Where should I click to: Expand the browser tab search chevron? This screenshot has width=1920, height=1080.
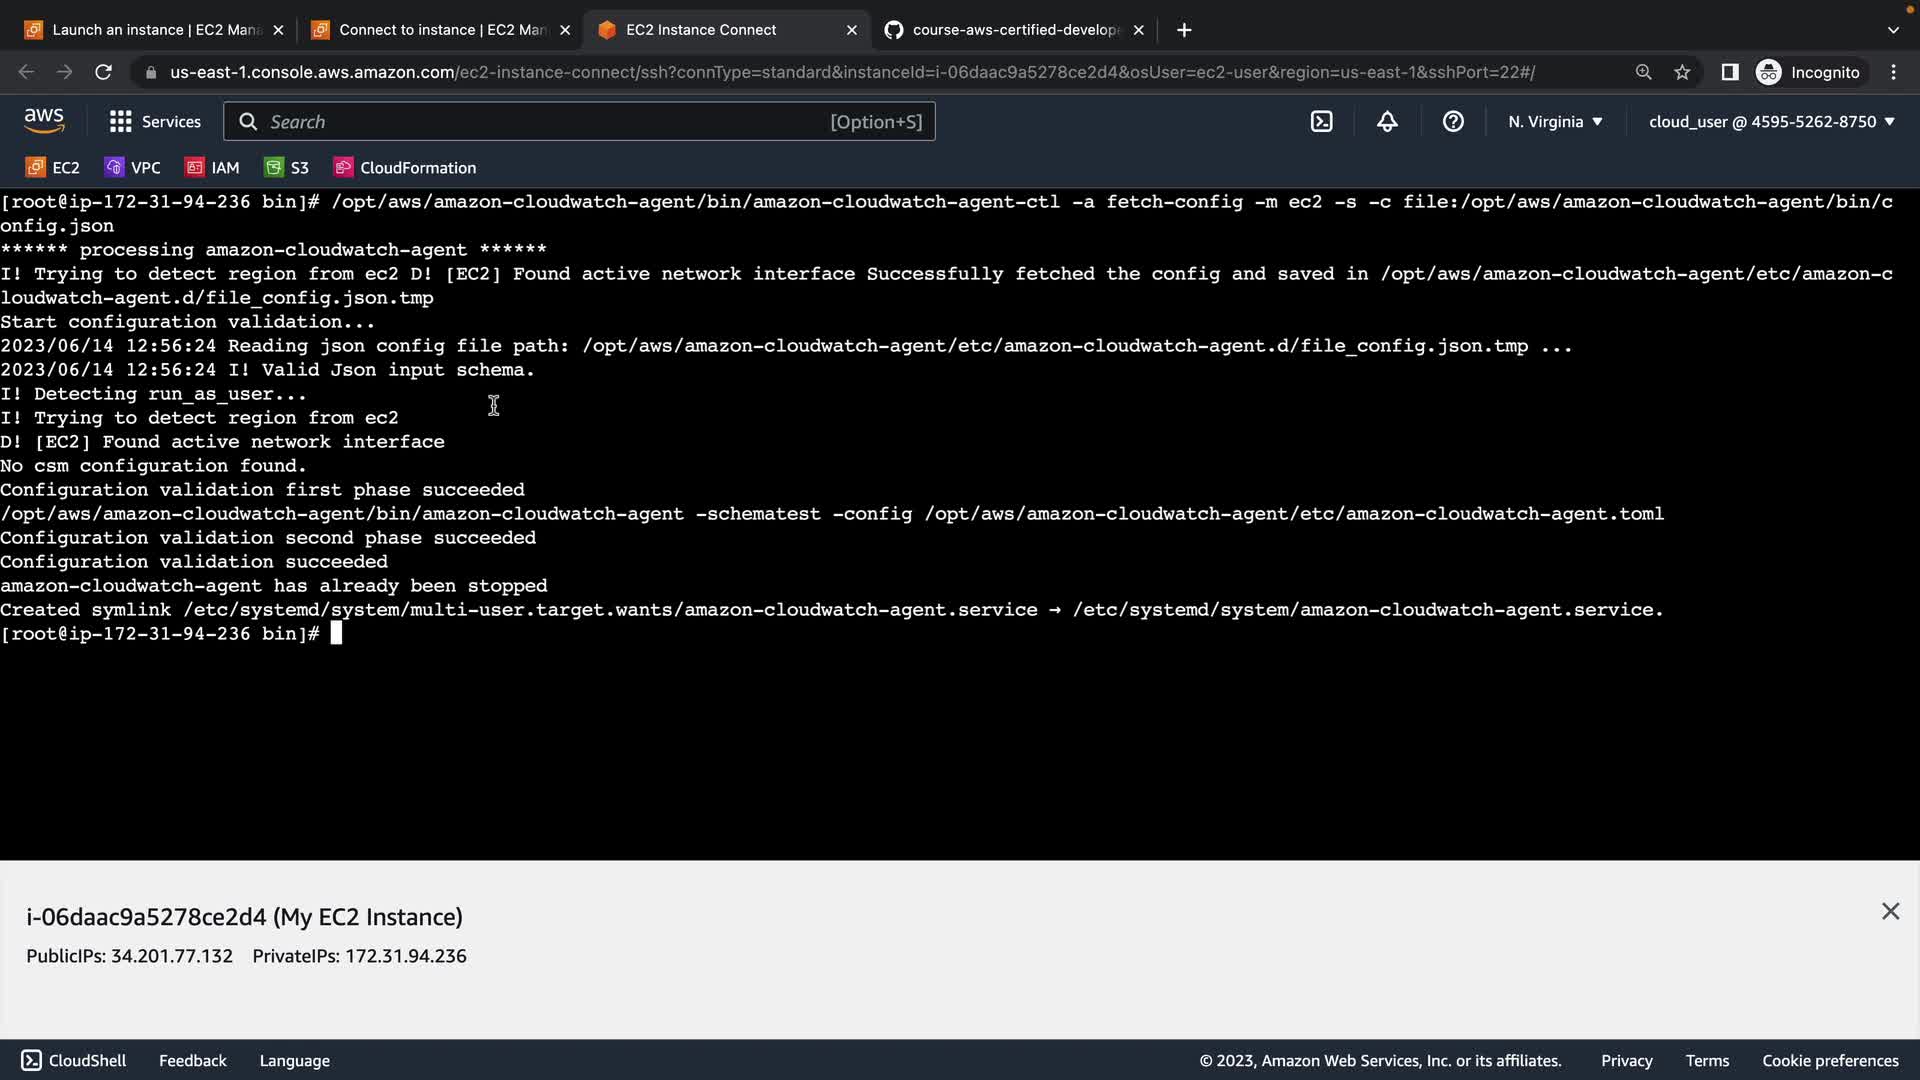[x=1893, y=30]
